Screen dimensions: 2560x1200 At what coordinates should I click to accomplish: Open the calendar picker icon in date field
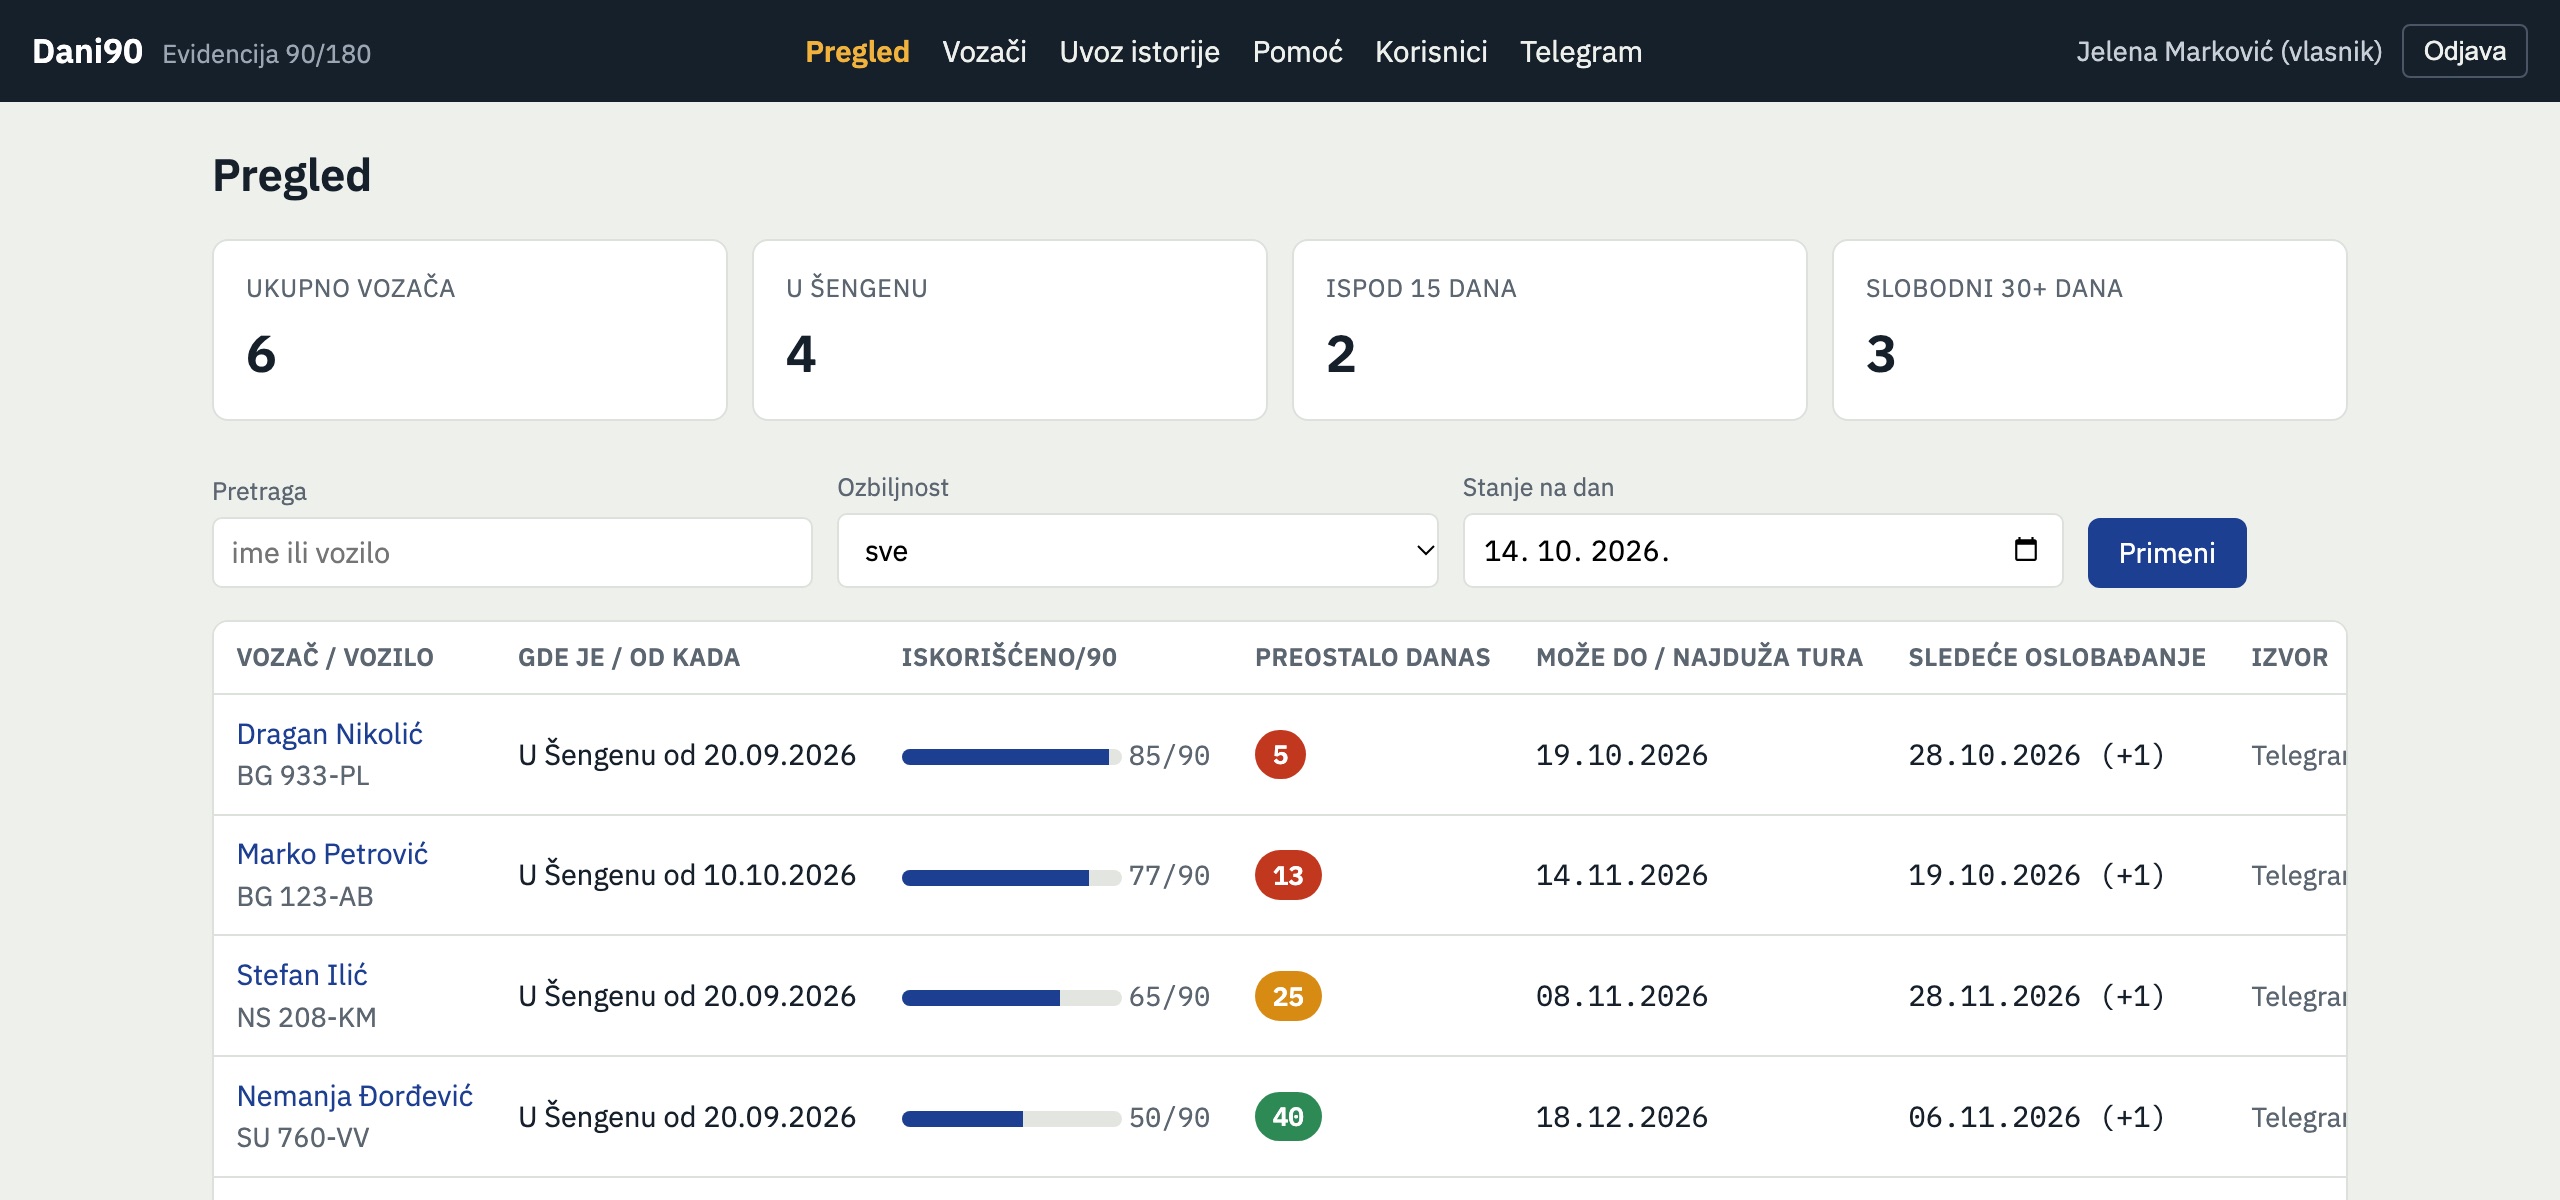coord(2025,550)
